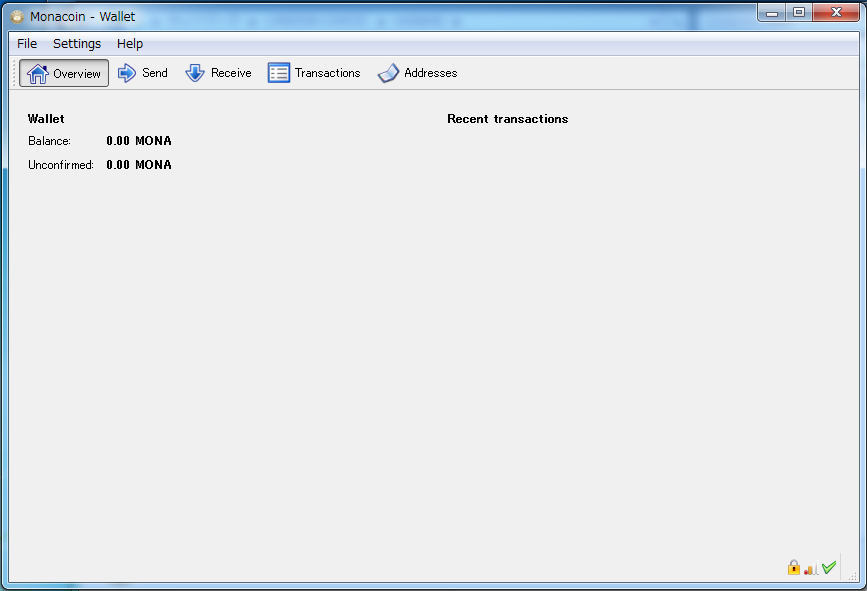Click the Recent transactions heading
The width and height of the screenshot is (867, 591).
click(x=508, y=119)
